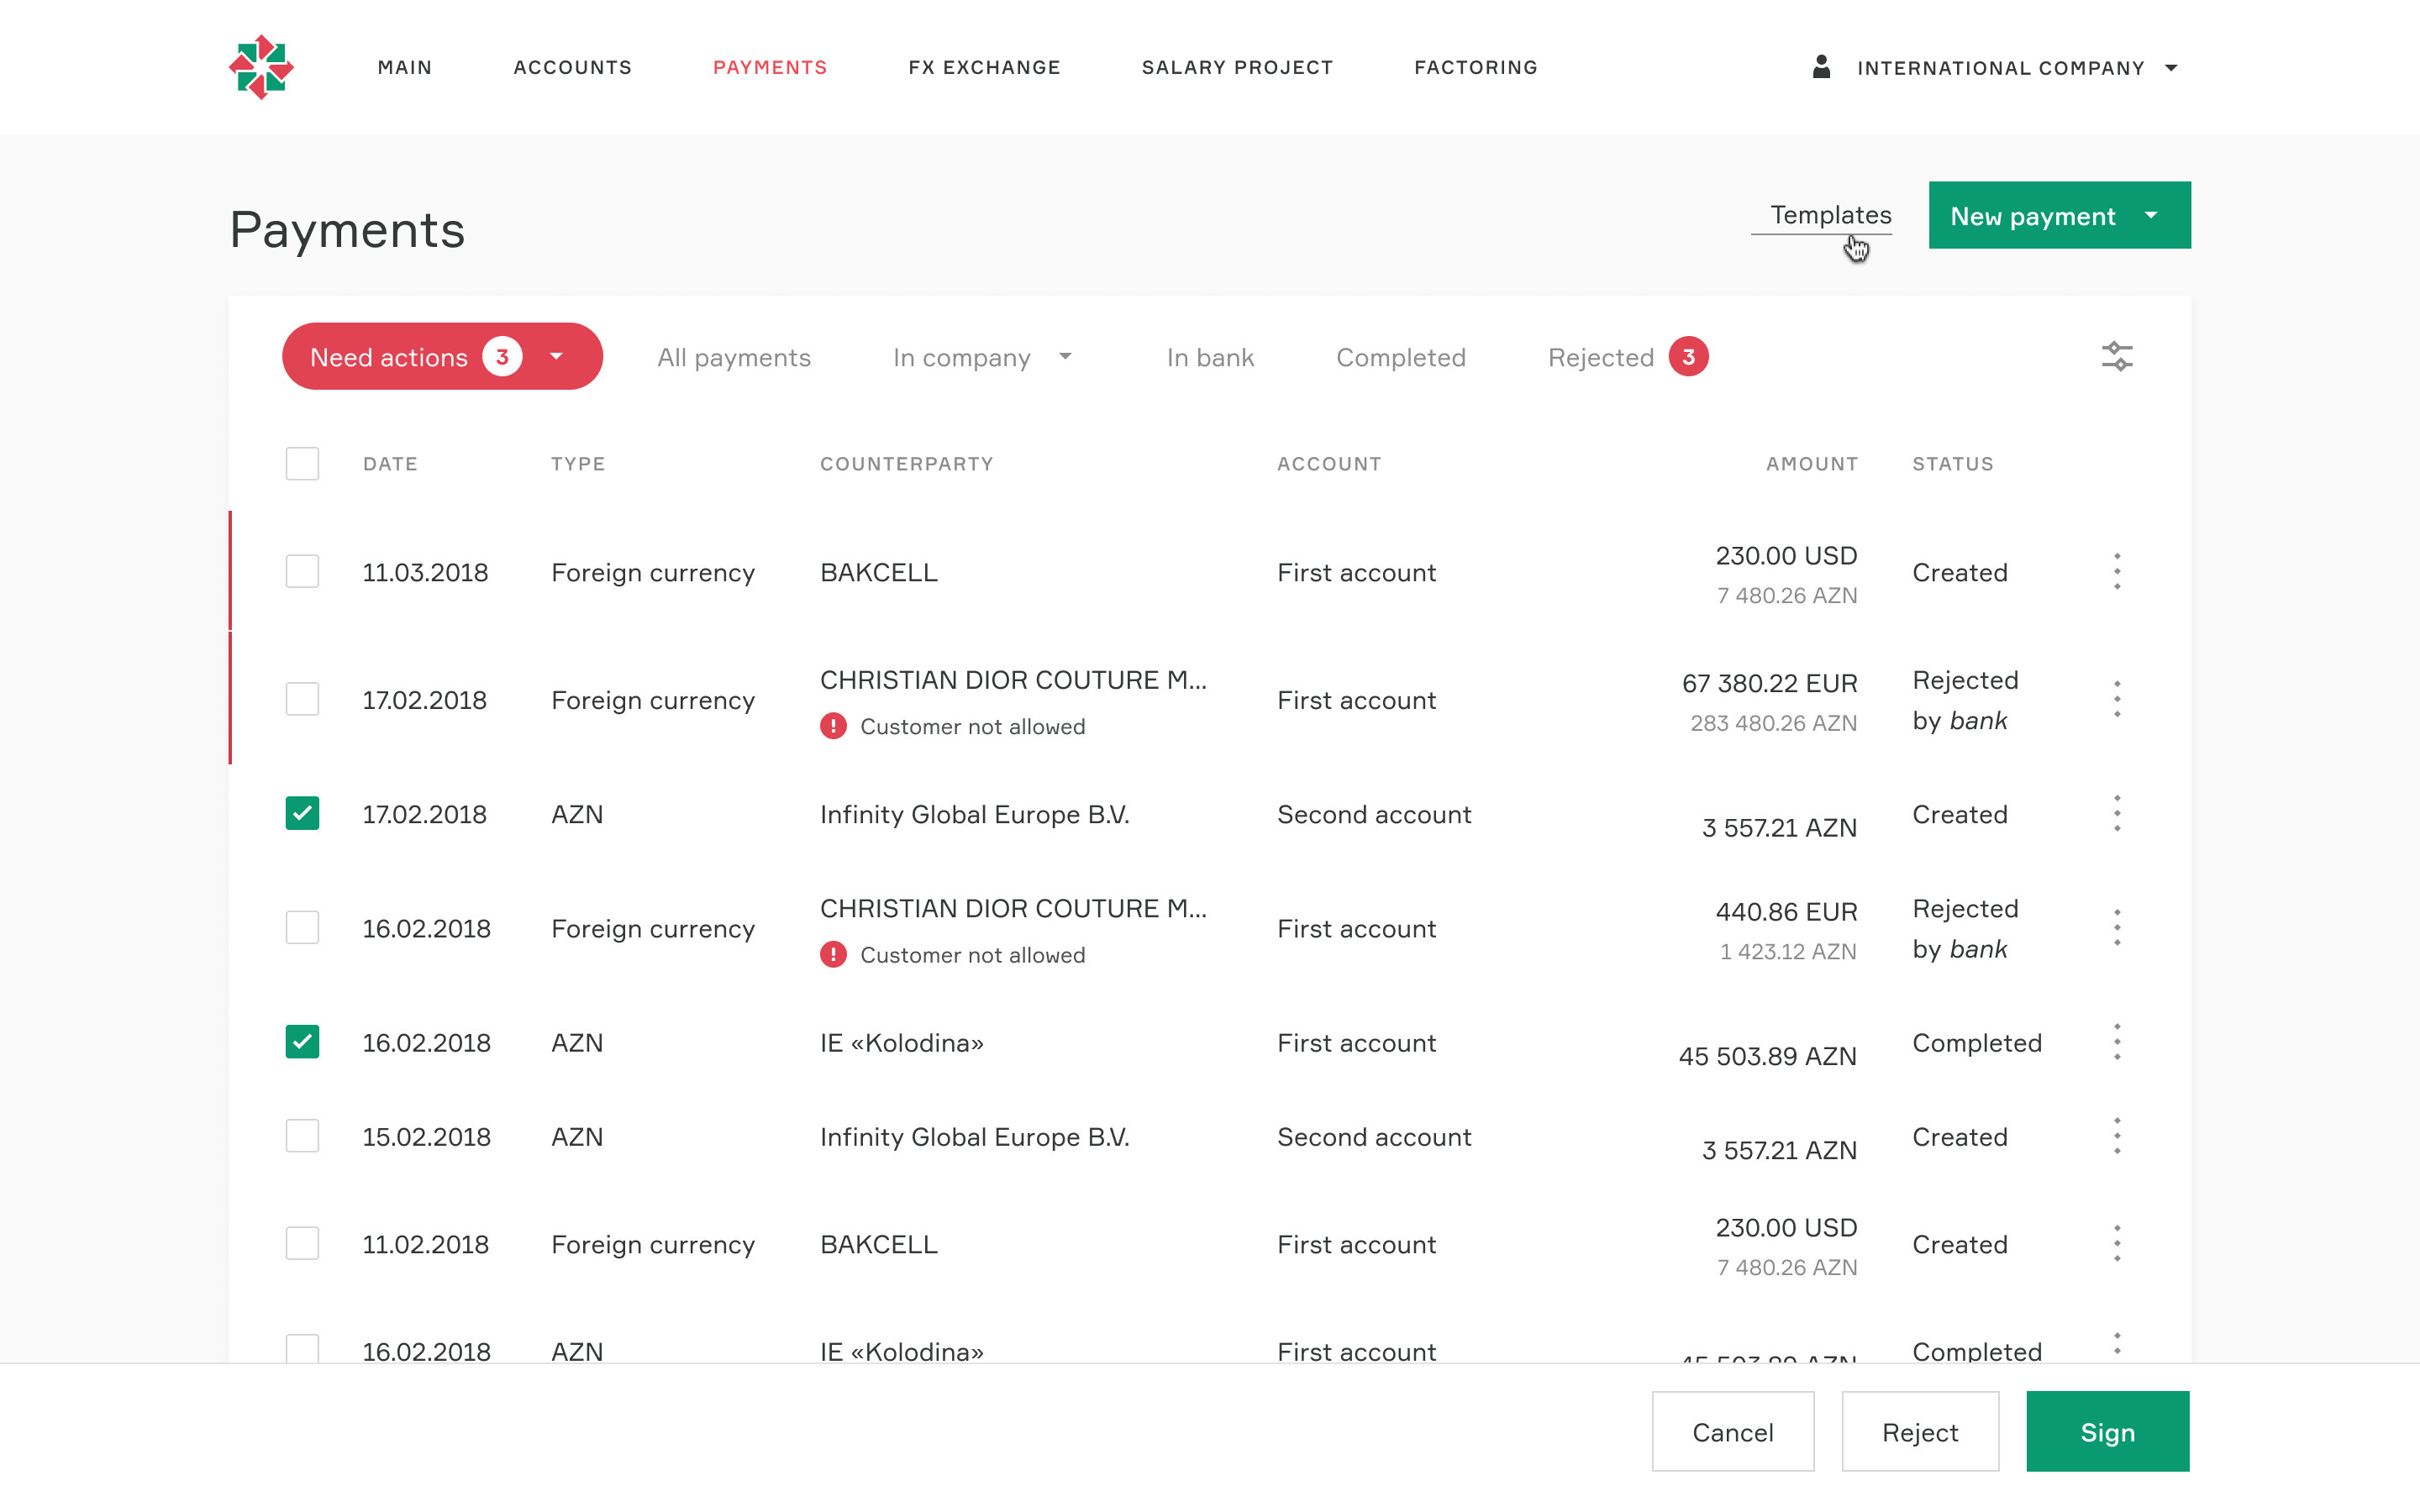Viewport: 2420px width, 1512px height.
Task: Open the filter settings sliders icon
Action: (x=2117, y=356)
